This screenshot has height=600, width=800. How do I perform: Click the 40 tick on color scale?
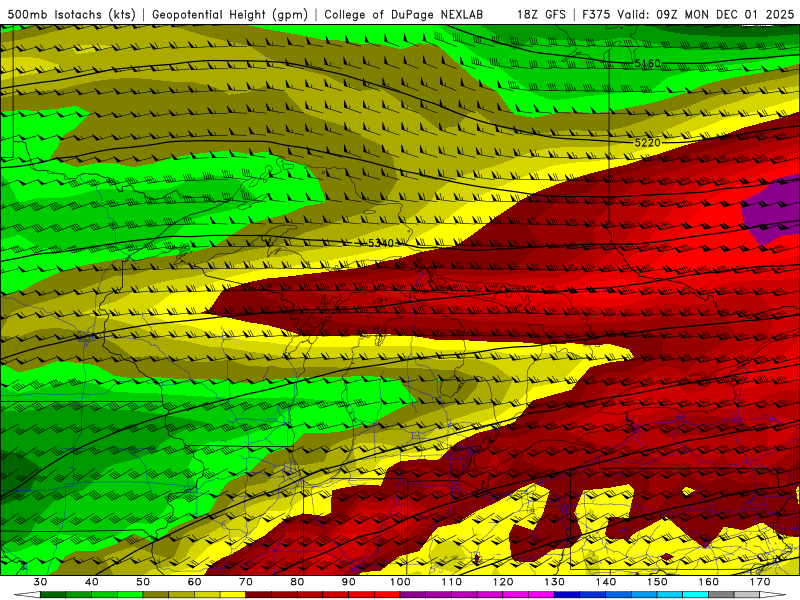tap(92, 582)
